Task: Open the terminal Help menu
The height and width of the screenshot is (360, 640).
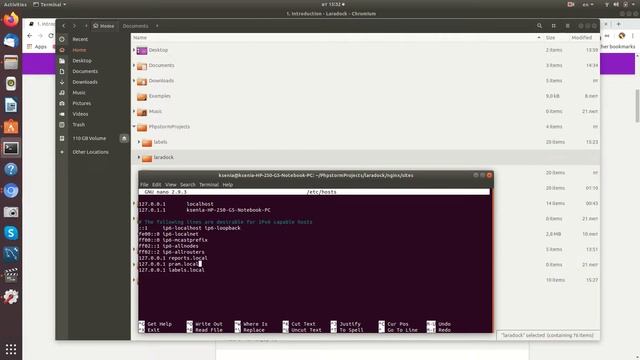Action: (228, 184)
